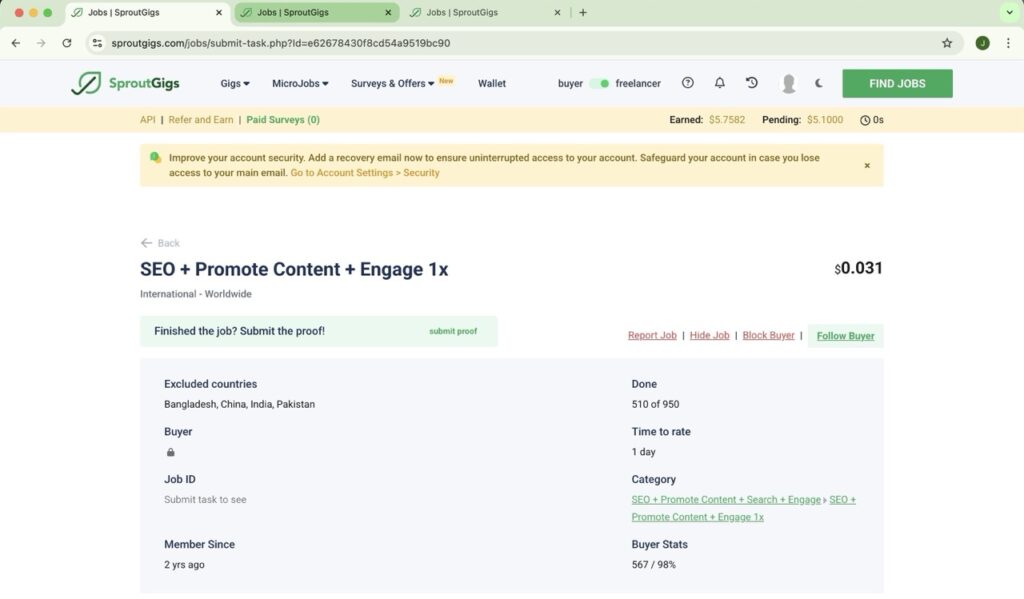The width and height of the screenshot is (1024, 599).
Task: Toggle the buyer/freelancer switch
Action: [598, 84]
